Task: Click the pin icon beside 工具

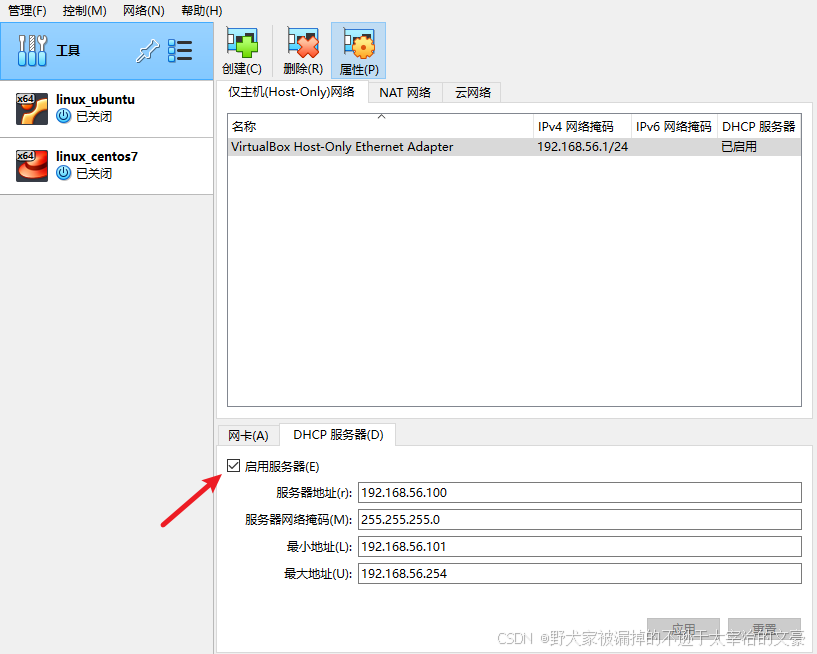Action: [147, 49]
